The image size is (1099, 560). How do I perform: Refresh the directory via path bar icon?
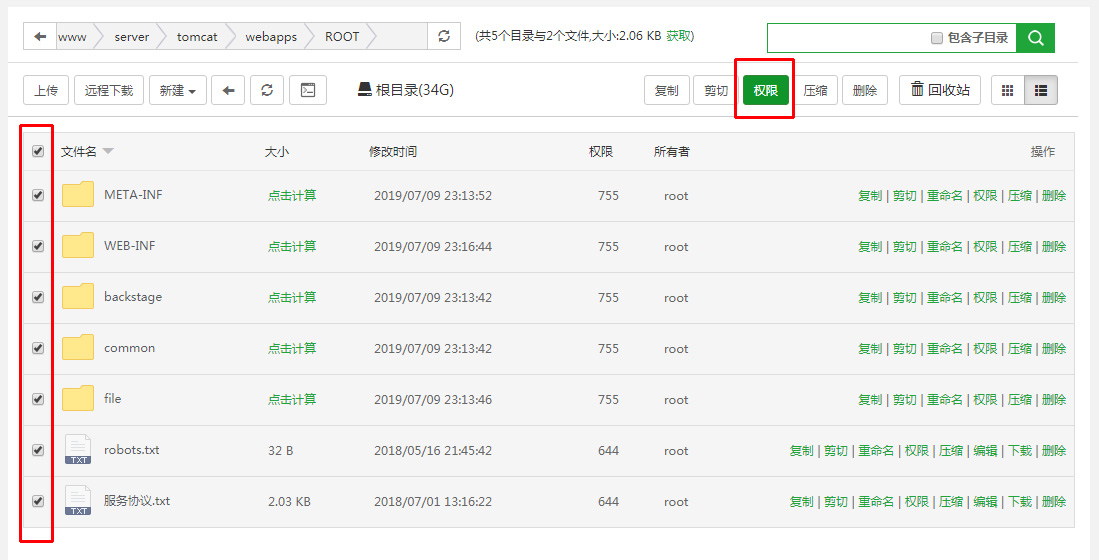(444, 37)
